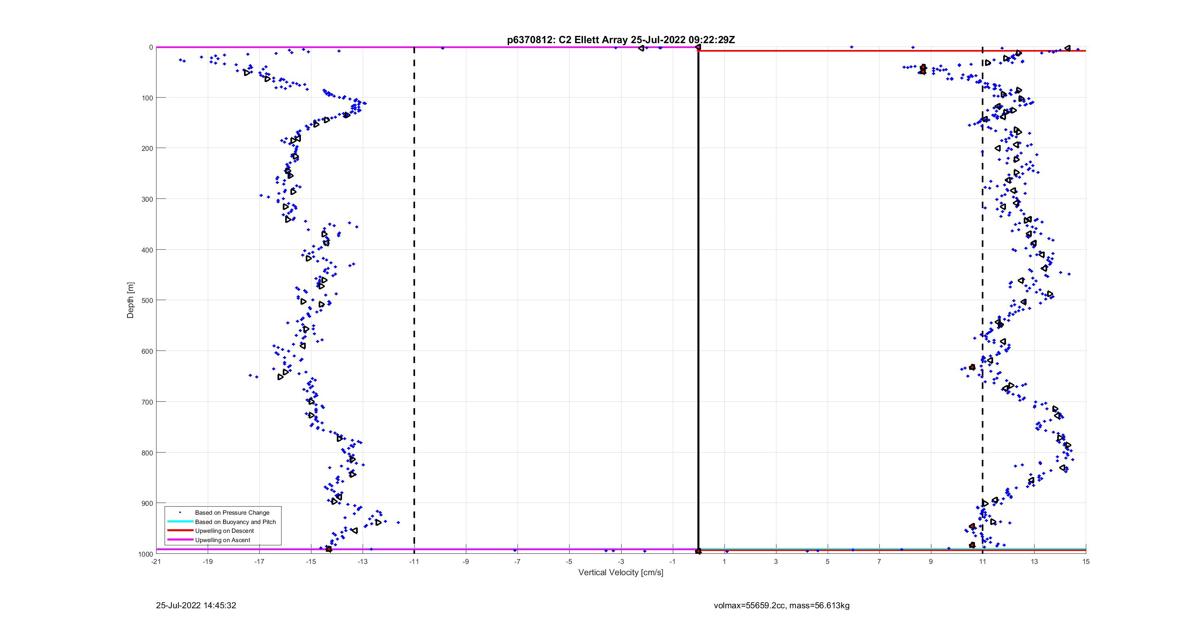
Task: Click x-axis tick label "-17"
Action: (x=259, y=562)
